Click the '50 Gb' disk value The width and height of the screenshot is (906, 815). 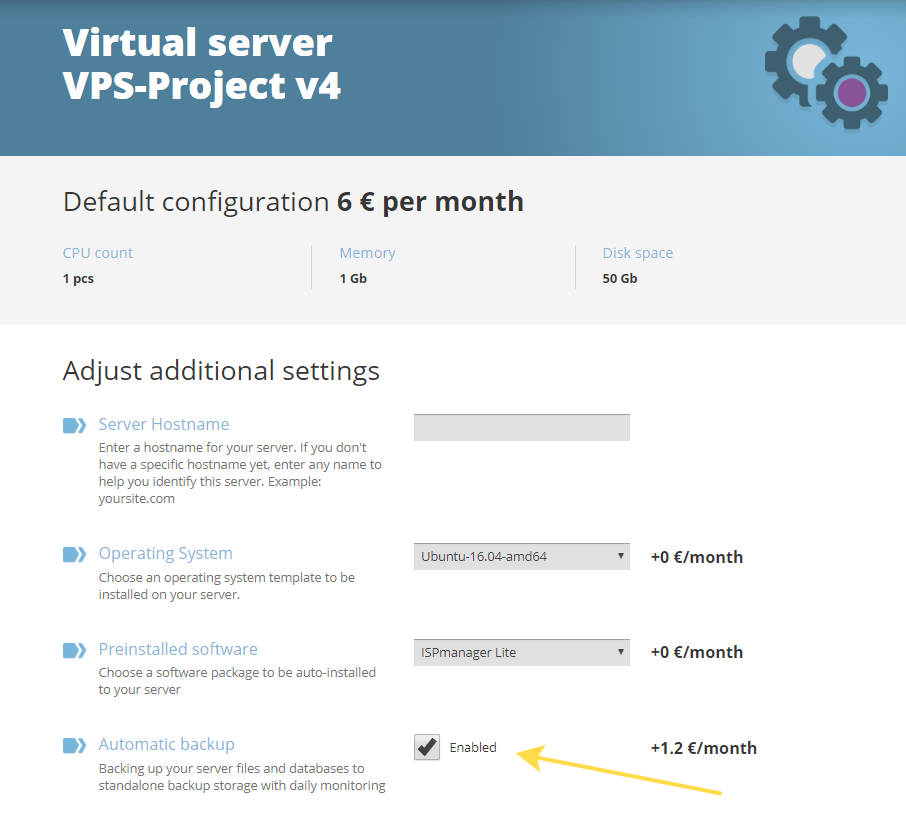tap(620, 278)
